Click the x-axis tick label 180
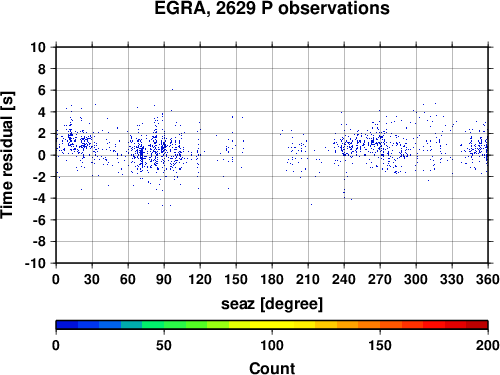This screenshot has height=375, width=500. [x=272, y=279]
